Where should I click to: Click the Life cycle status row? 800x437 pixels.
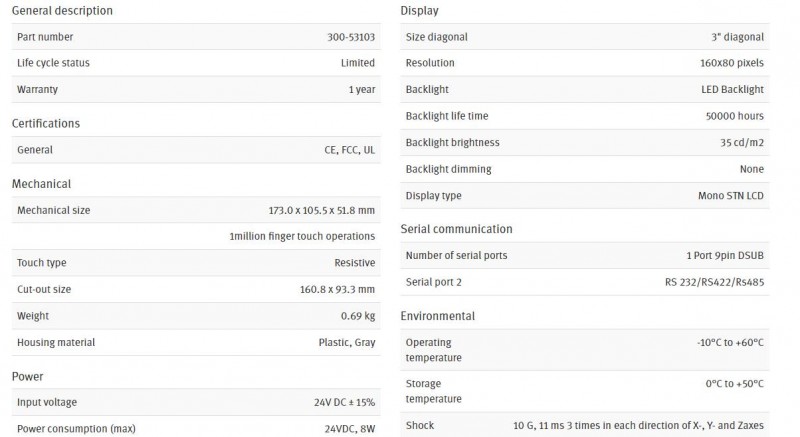coord(196,63)
